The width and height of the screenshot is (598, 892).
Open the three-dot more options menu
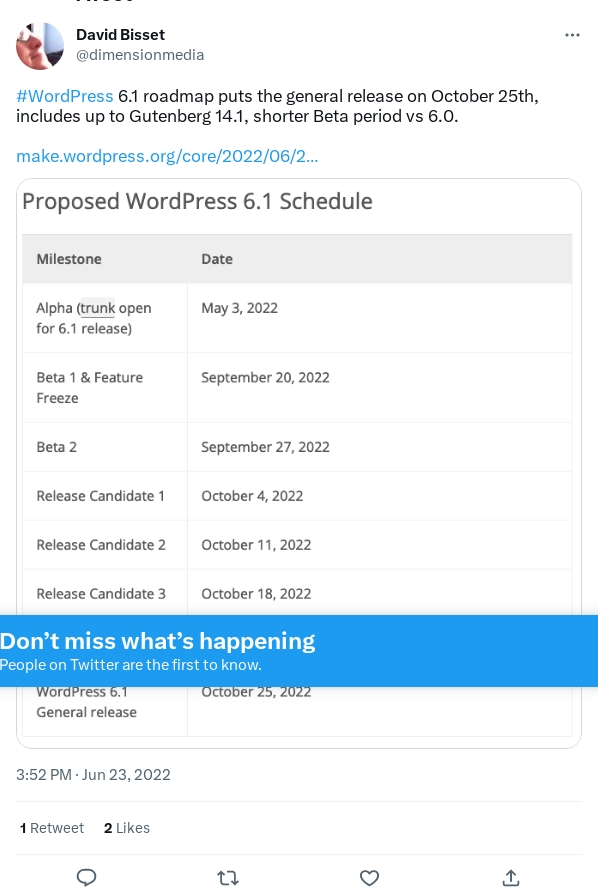tap(572, 35)
